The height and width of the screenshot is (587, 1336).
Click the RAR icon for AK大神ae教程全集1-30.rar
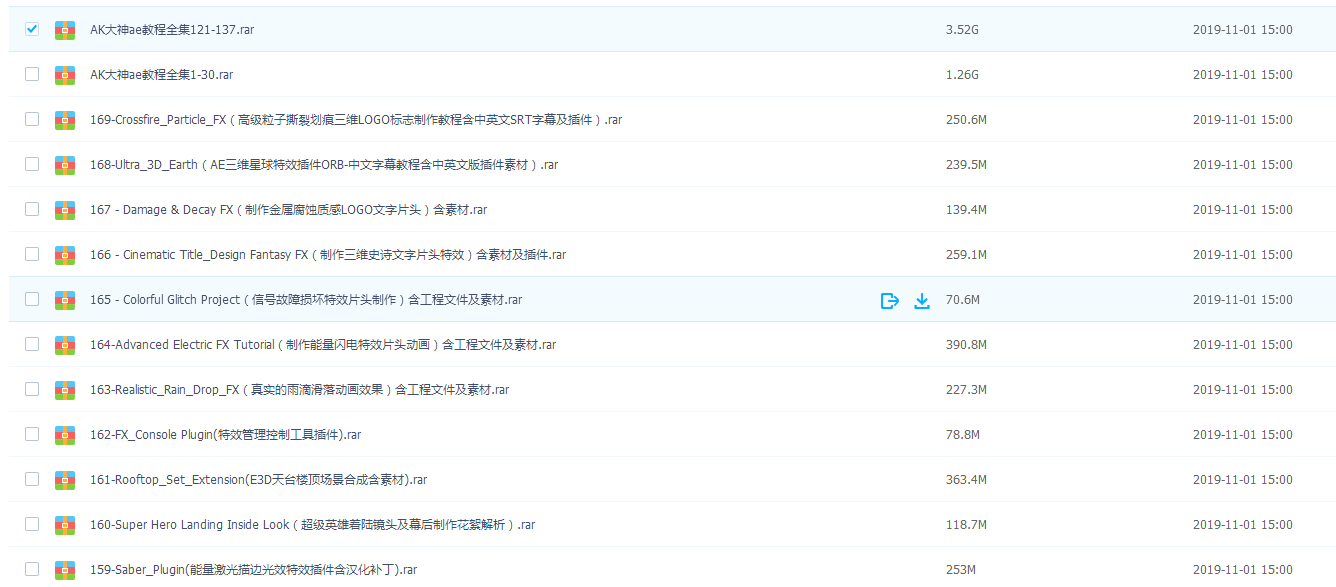click(x=65, y=75)
